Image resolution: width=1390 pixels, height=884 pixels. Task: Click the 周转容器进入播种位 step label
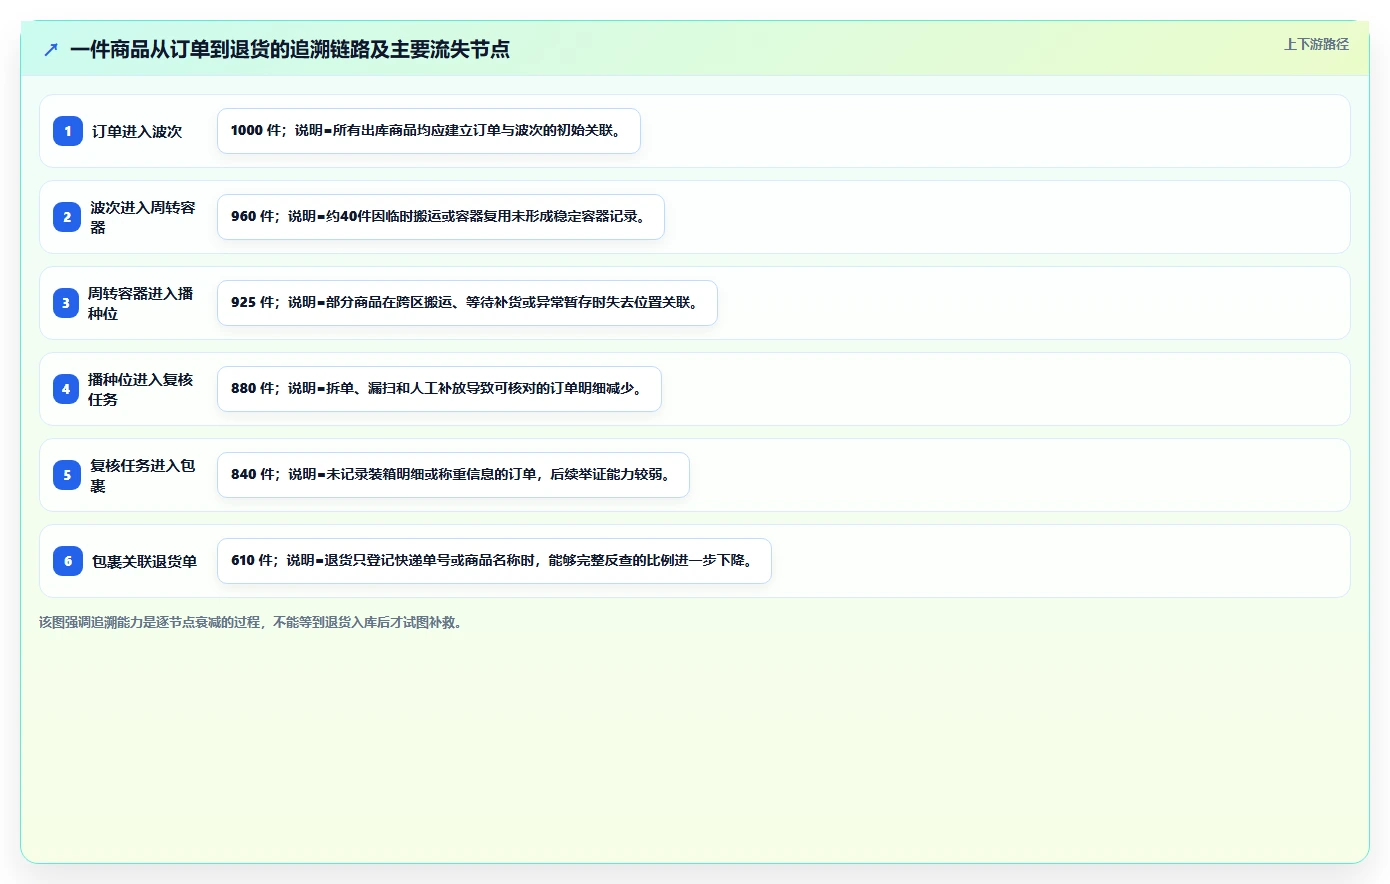click(141, 303)
